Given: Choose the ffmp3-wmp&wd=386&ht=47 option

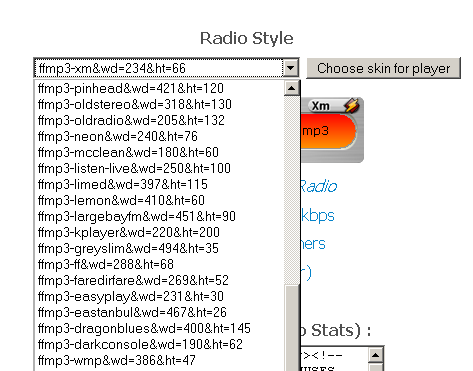Looking at the screenshot, I should click(x=159, y=360).
